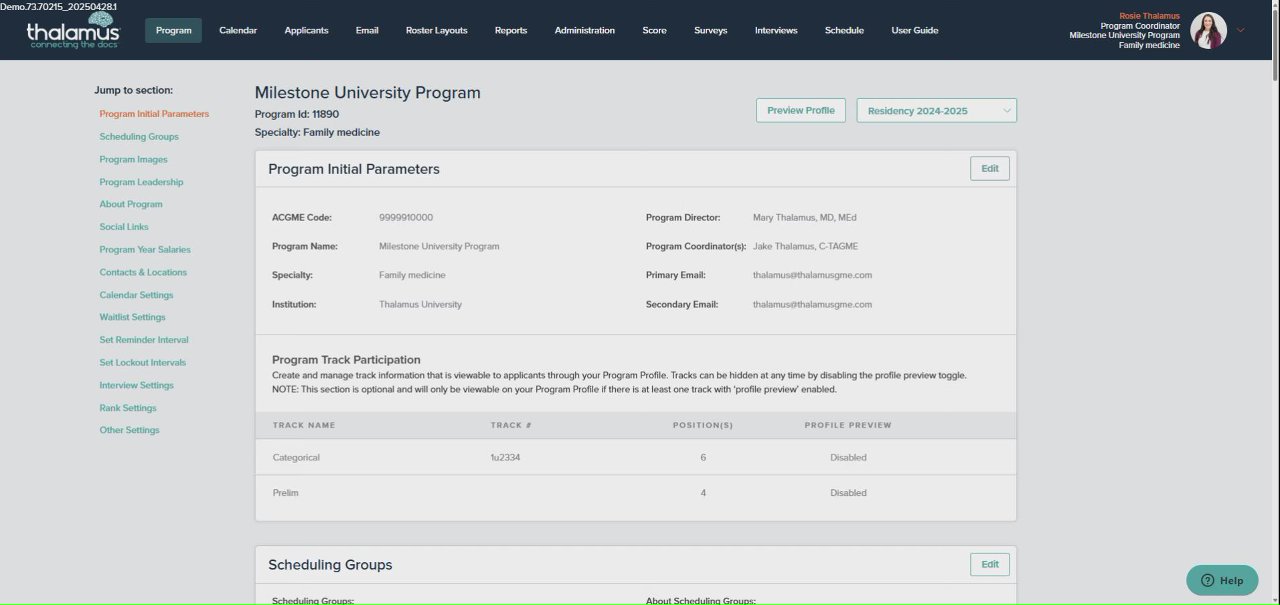Viewport: 1280px width, 605px height.
Task: Jump to Program Initial Parameters section
Action: (x=154, y=114)
